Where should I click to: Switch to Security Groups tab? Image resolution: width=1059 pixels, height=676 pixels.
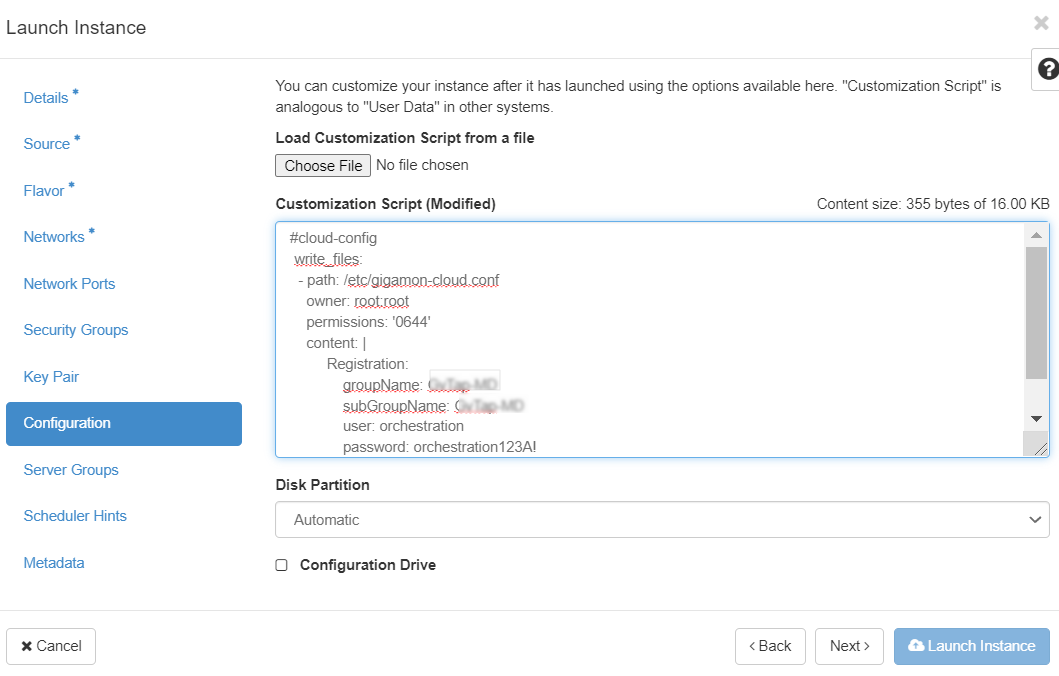(76, 330)
